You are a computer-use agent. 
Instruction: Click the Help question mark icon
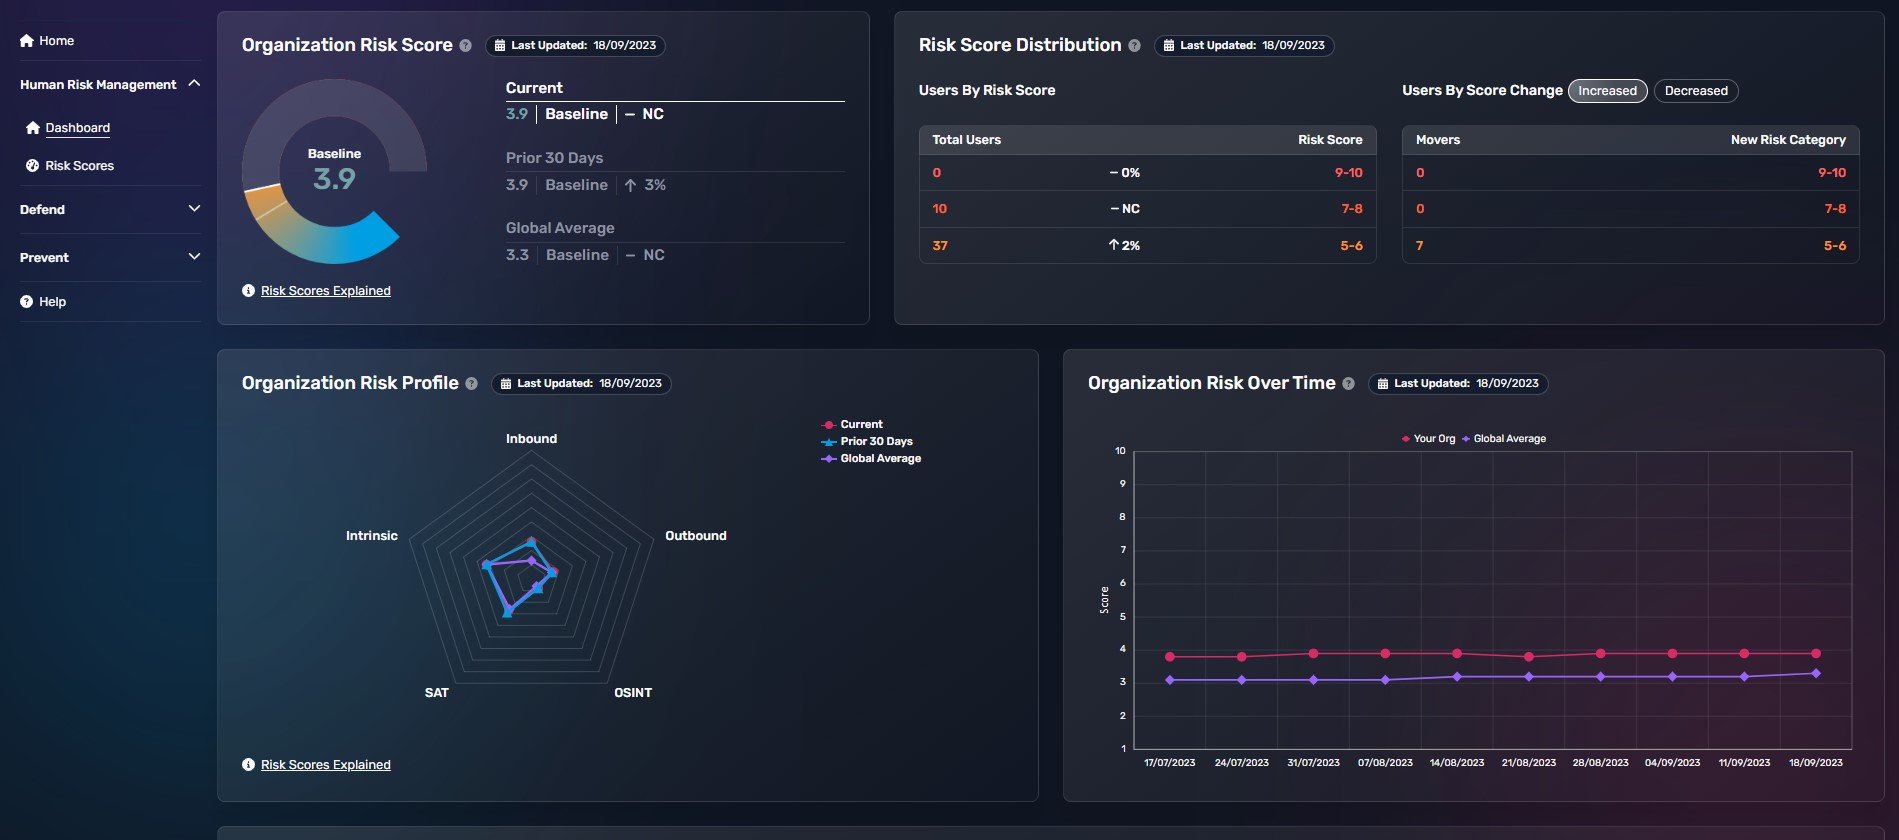tap(27, 302)
